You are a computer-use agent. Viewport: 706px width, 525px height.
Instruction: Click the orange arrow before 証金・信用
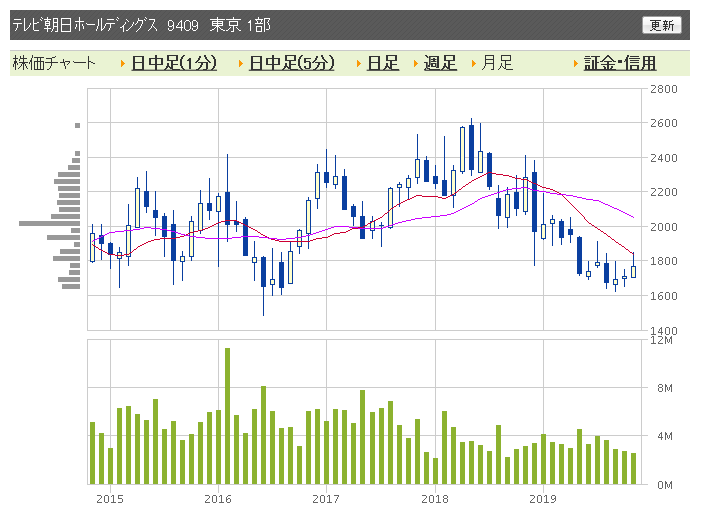click(x=576, y=64)
